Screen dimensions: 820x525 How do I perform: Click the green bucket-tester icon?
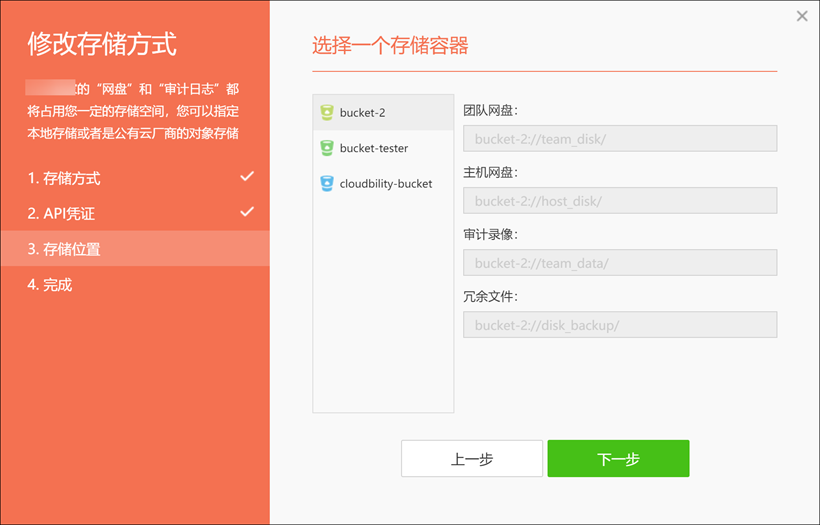326,148
